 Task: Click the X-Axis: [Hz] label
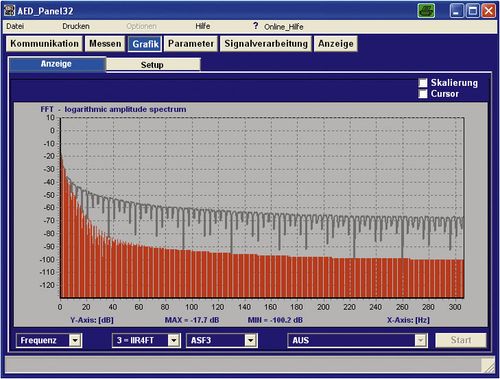point(408,320)
